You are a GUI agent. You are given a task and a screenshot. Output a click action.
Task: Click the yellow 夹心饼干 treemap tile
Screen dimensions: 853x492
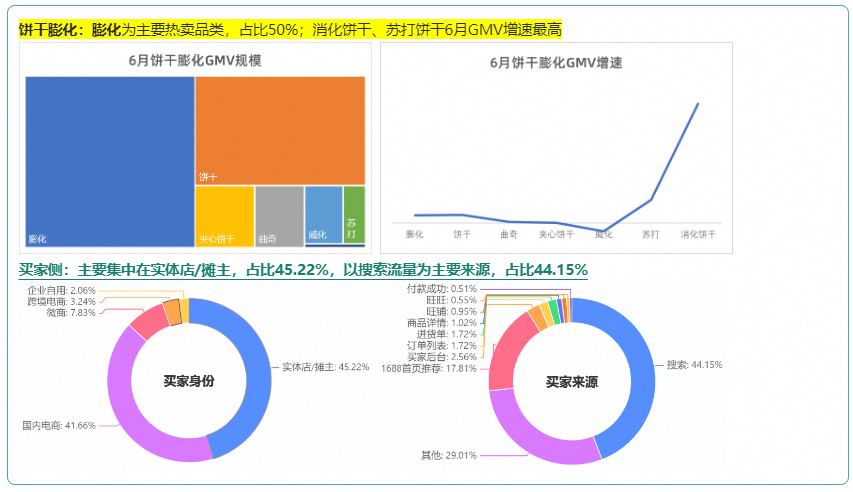pyautogui.click(x=224, y=215)
